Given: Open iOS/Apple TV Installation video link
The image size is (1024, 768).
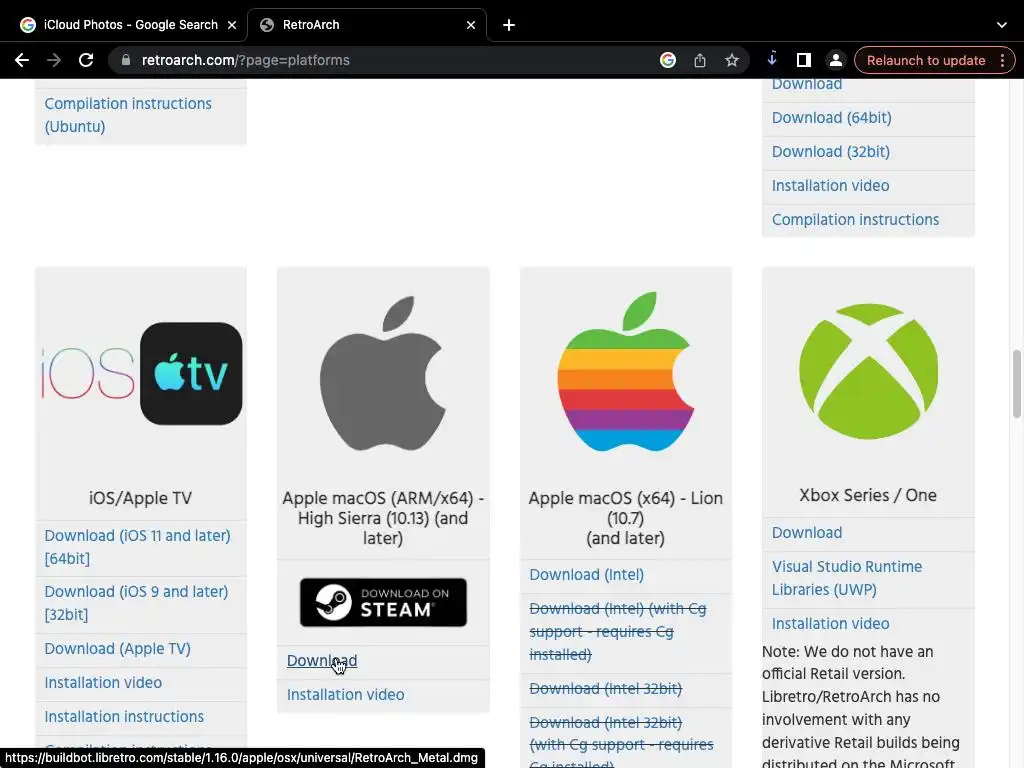Looking at the screenshot, I should (x=103, y=682).
